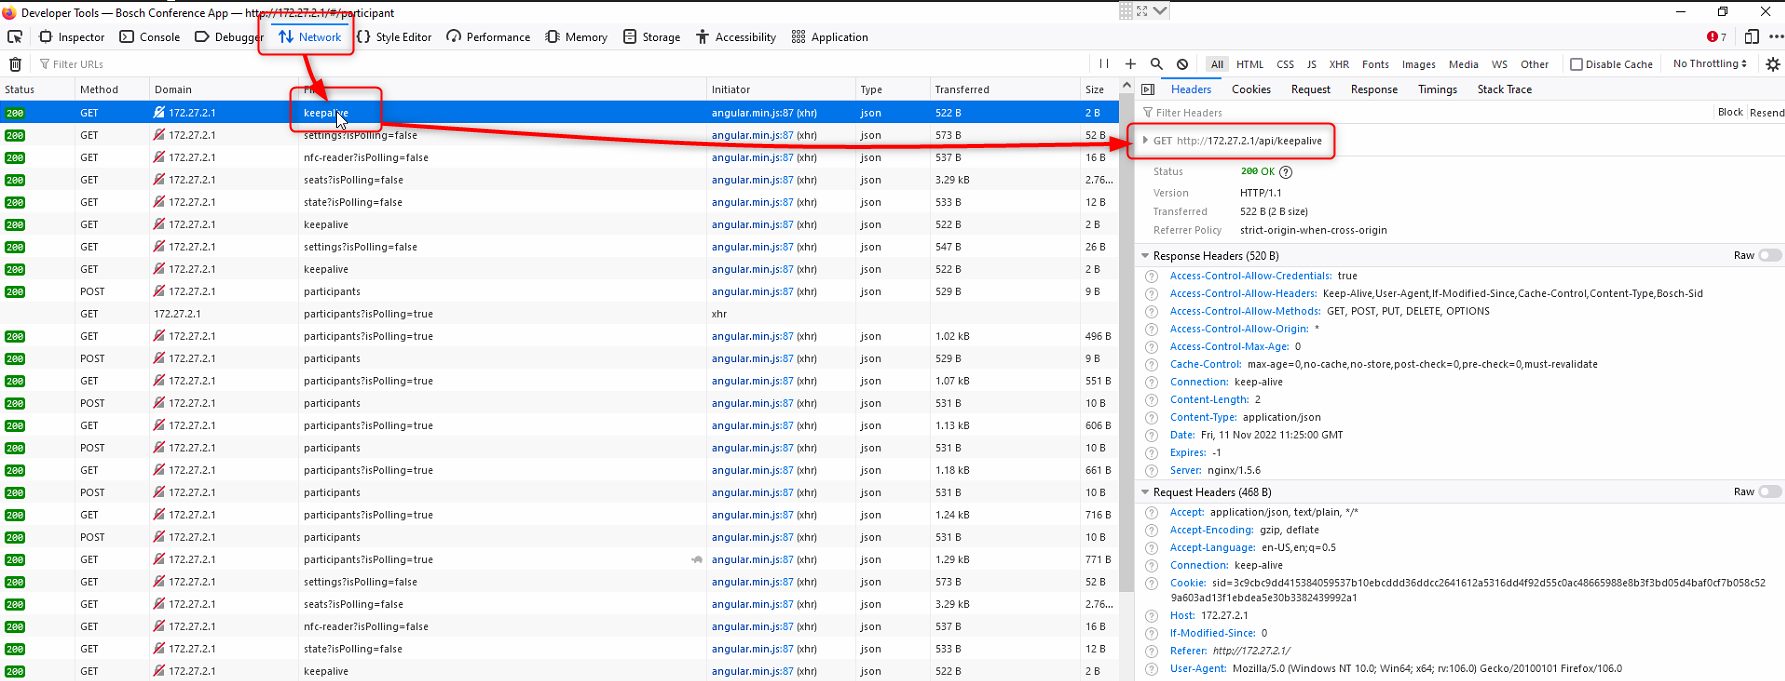Open the Console panel tab
This screenshot has height=681, width=1785.
[150, 37]
